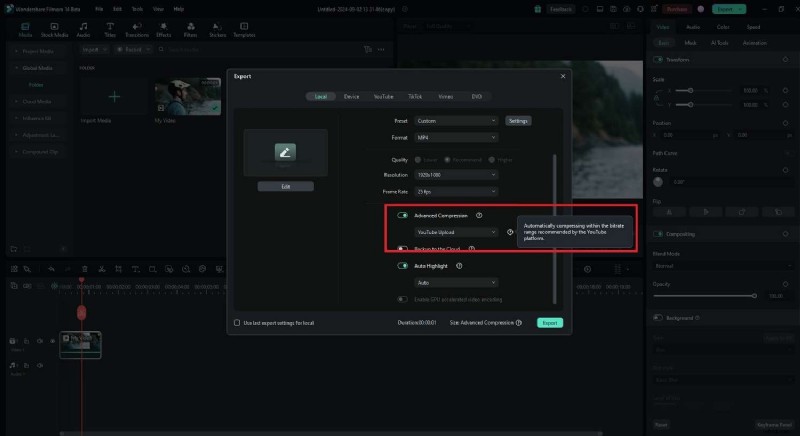Toggle Video 1 track eye visibility
The height and width of the screenshot is (436, 800).
52,341
